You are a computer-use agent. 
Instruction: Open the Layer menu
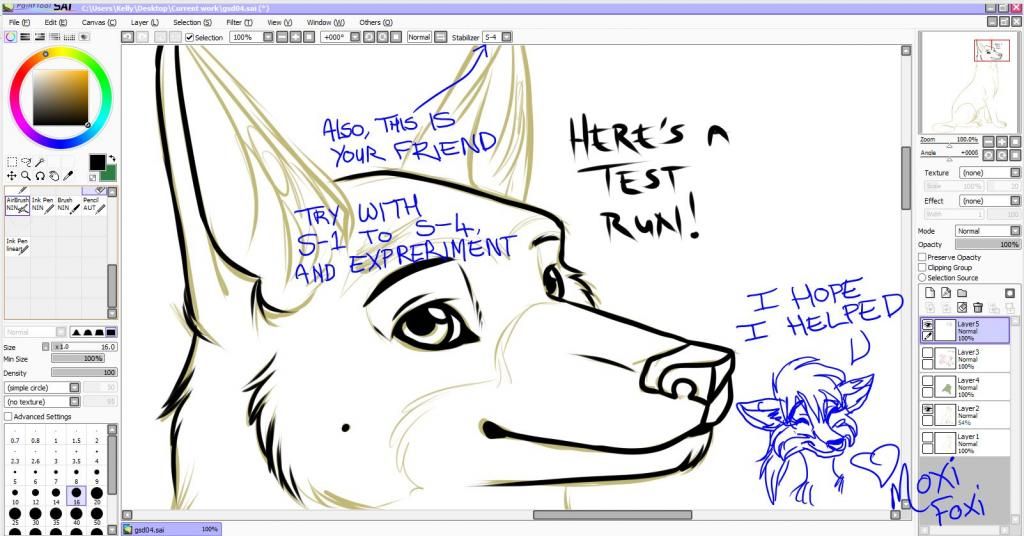pyautogui.click(x=145, y=21)
